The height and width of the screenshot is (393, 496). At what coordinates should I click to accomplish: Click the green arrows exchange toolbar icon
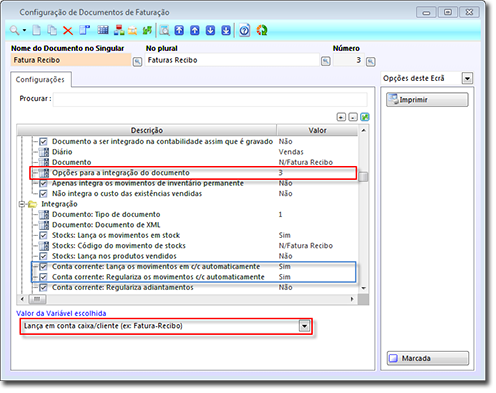(147, 30)
